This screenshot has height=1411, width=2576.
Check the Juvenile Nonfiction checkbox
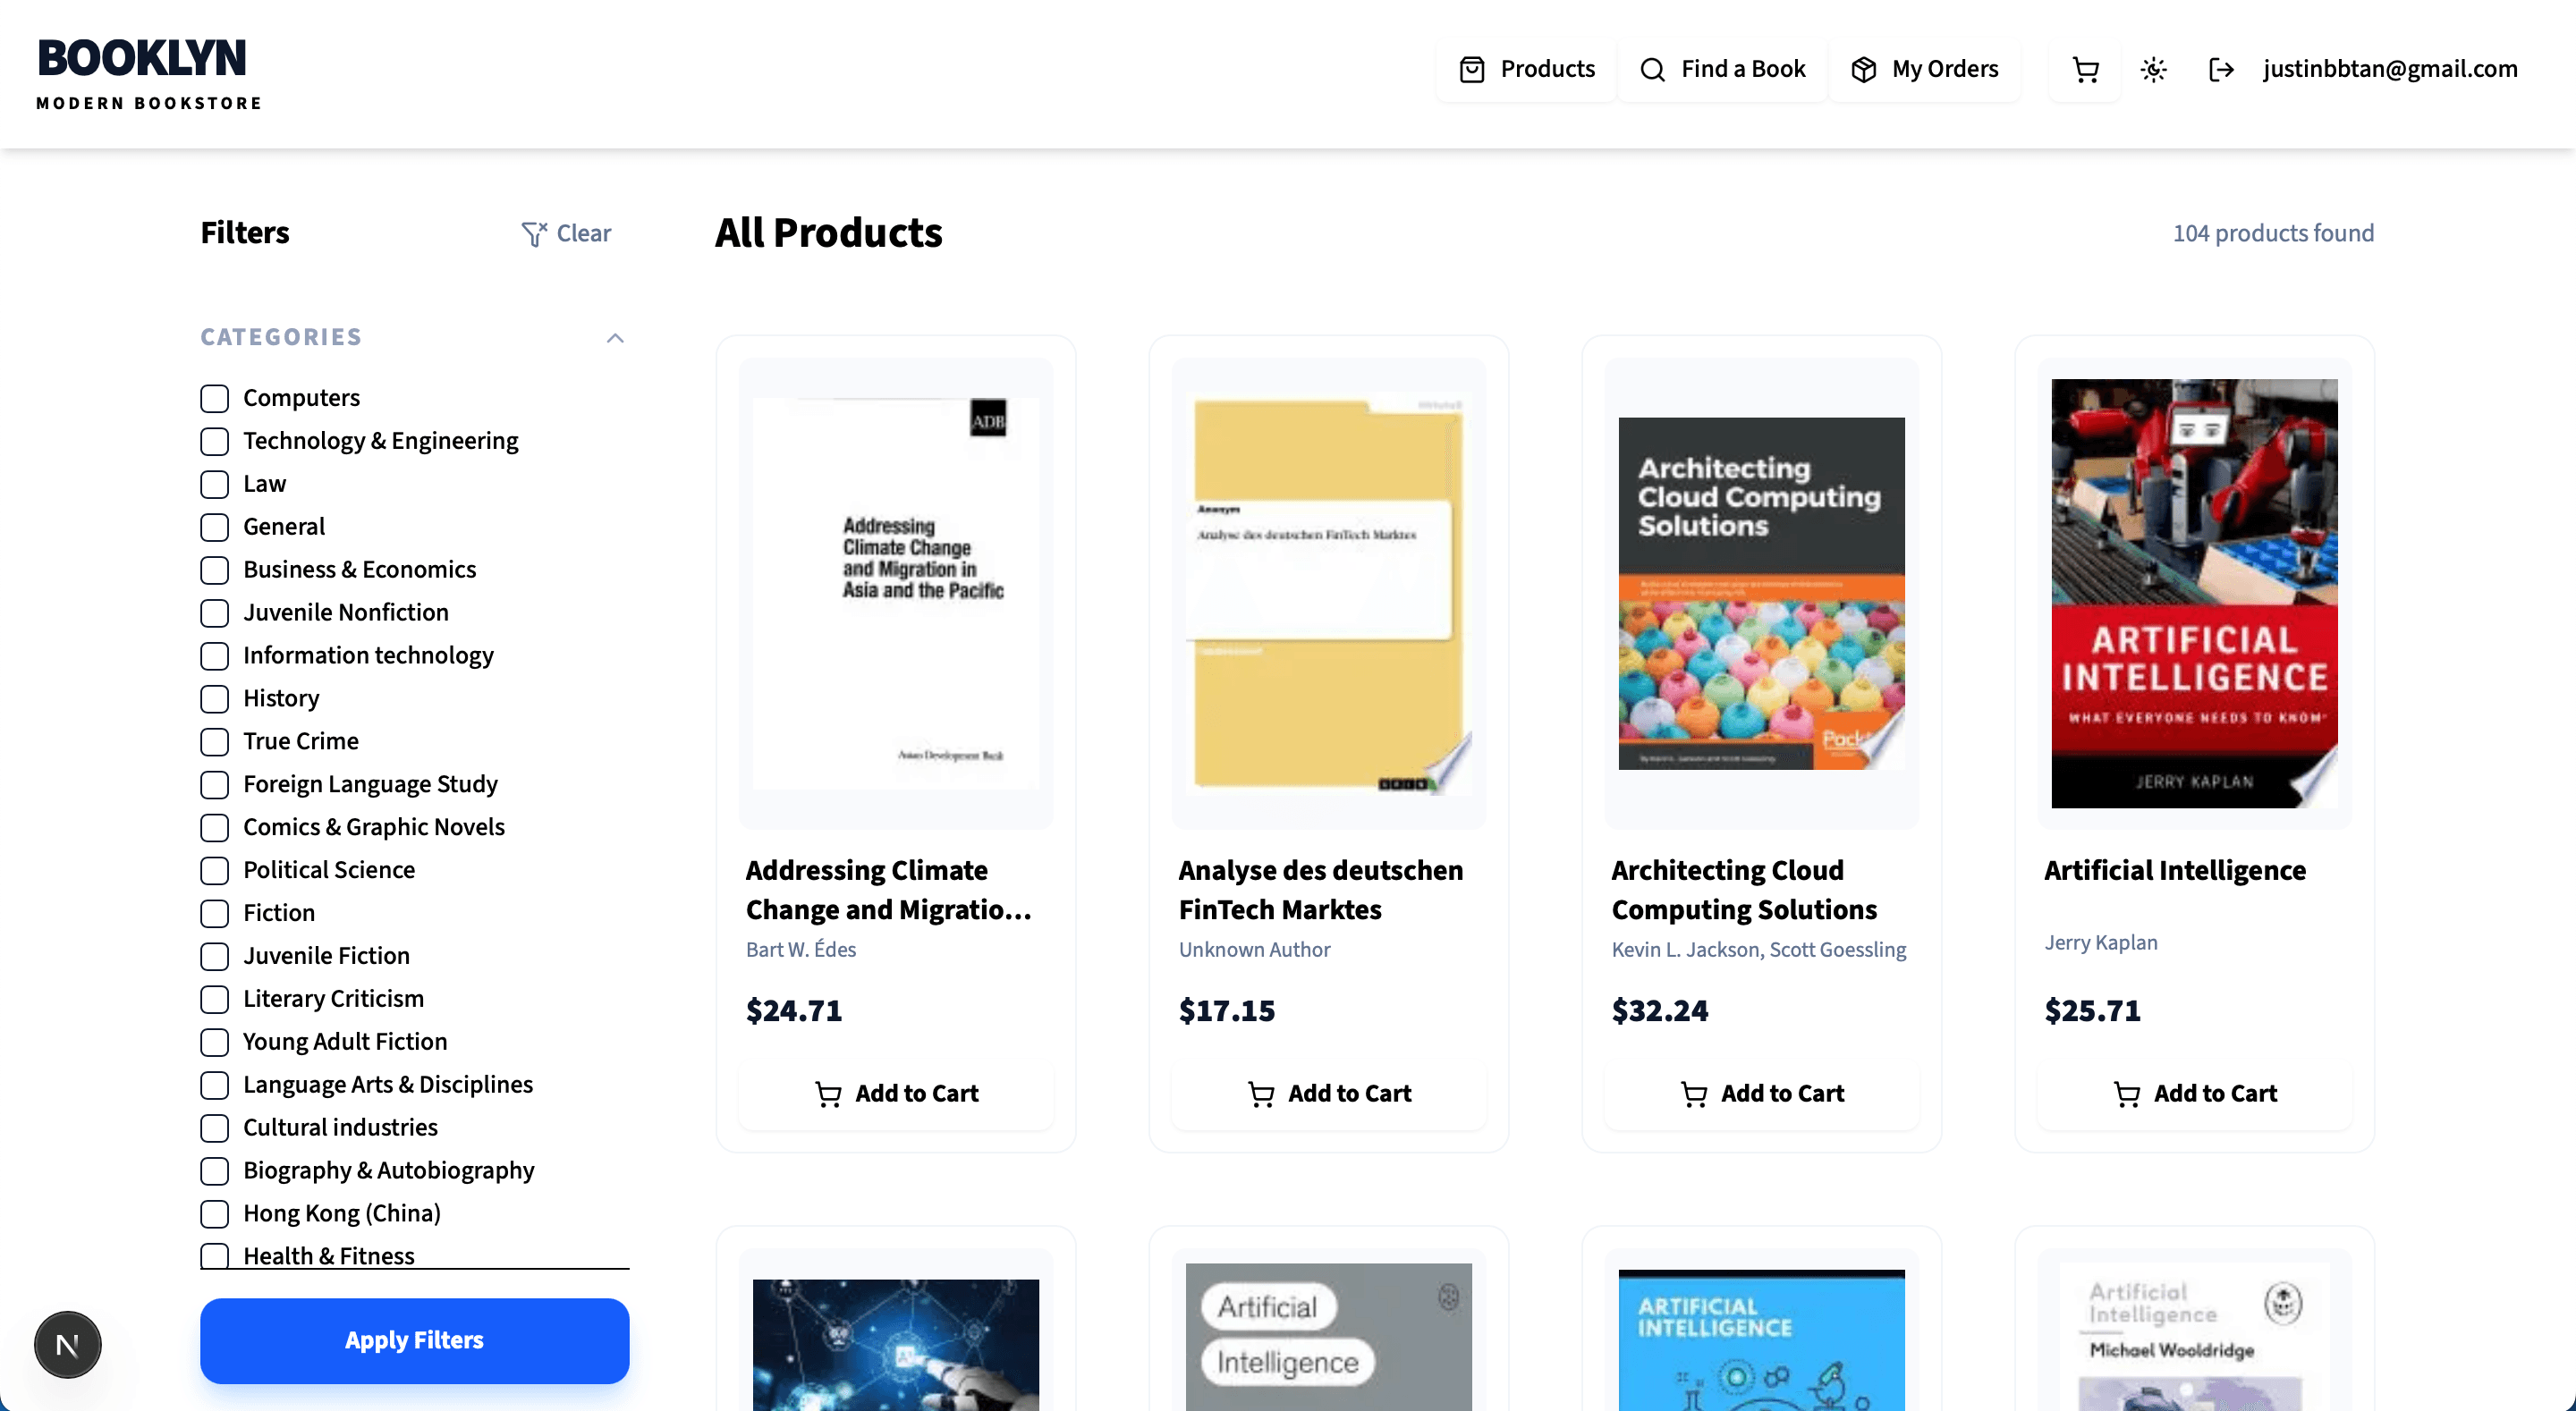[x=214, y=613]
